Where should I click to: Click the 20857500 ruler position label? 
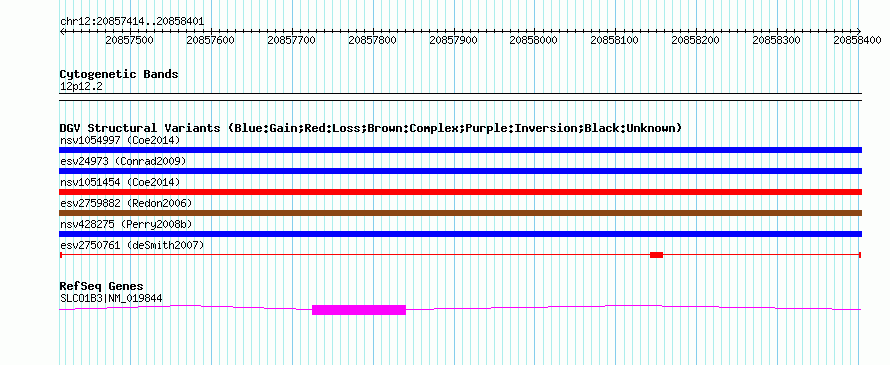coord(129,40)
